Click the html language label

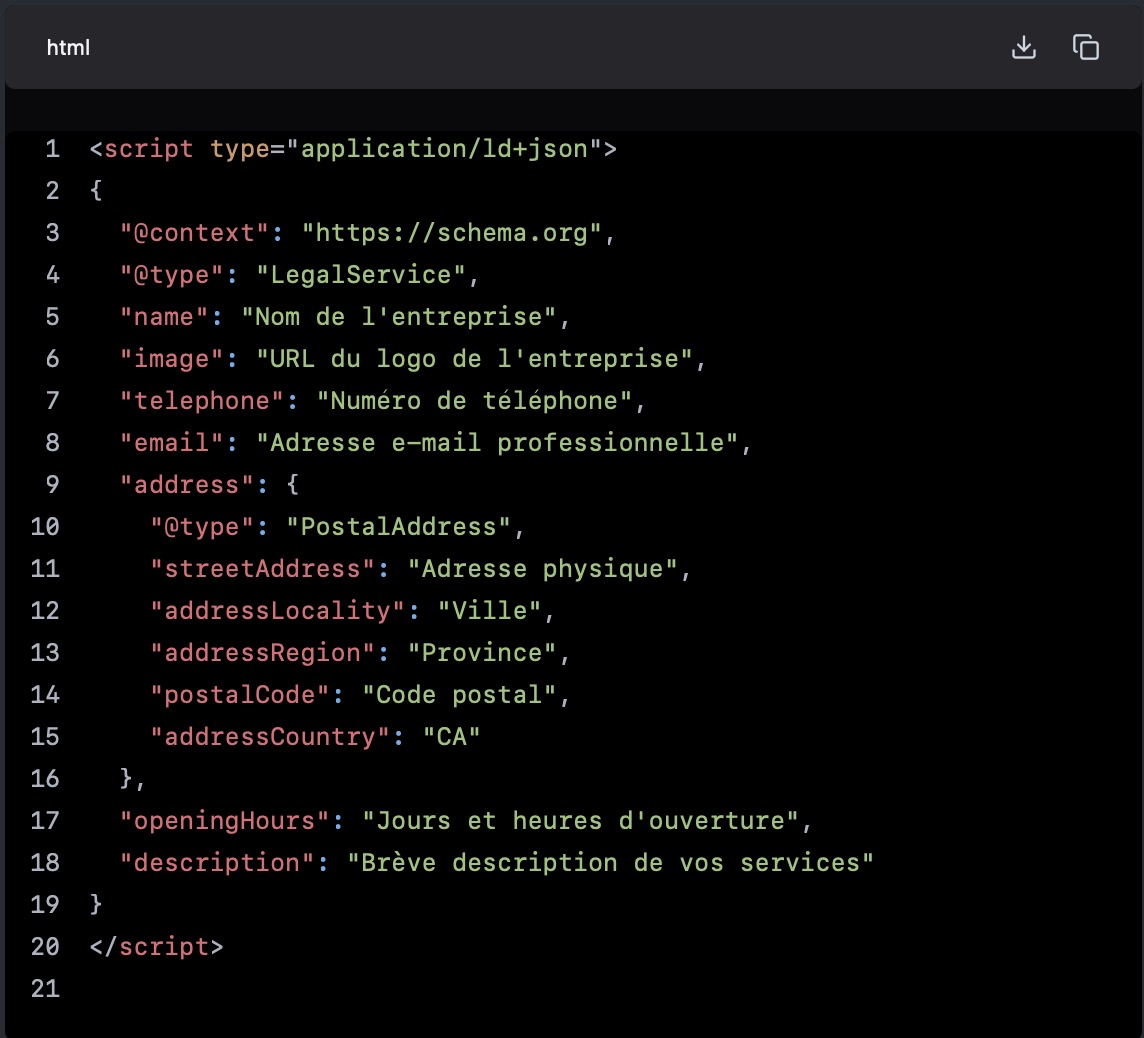tap(68, 48)
